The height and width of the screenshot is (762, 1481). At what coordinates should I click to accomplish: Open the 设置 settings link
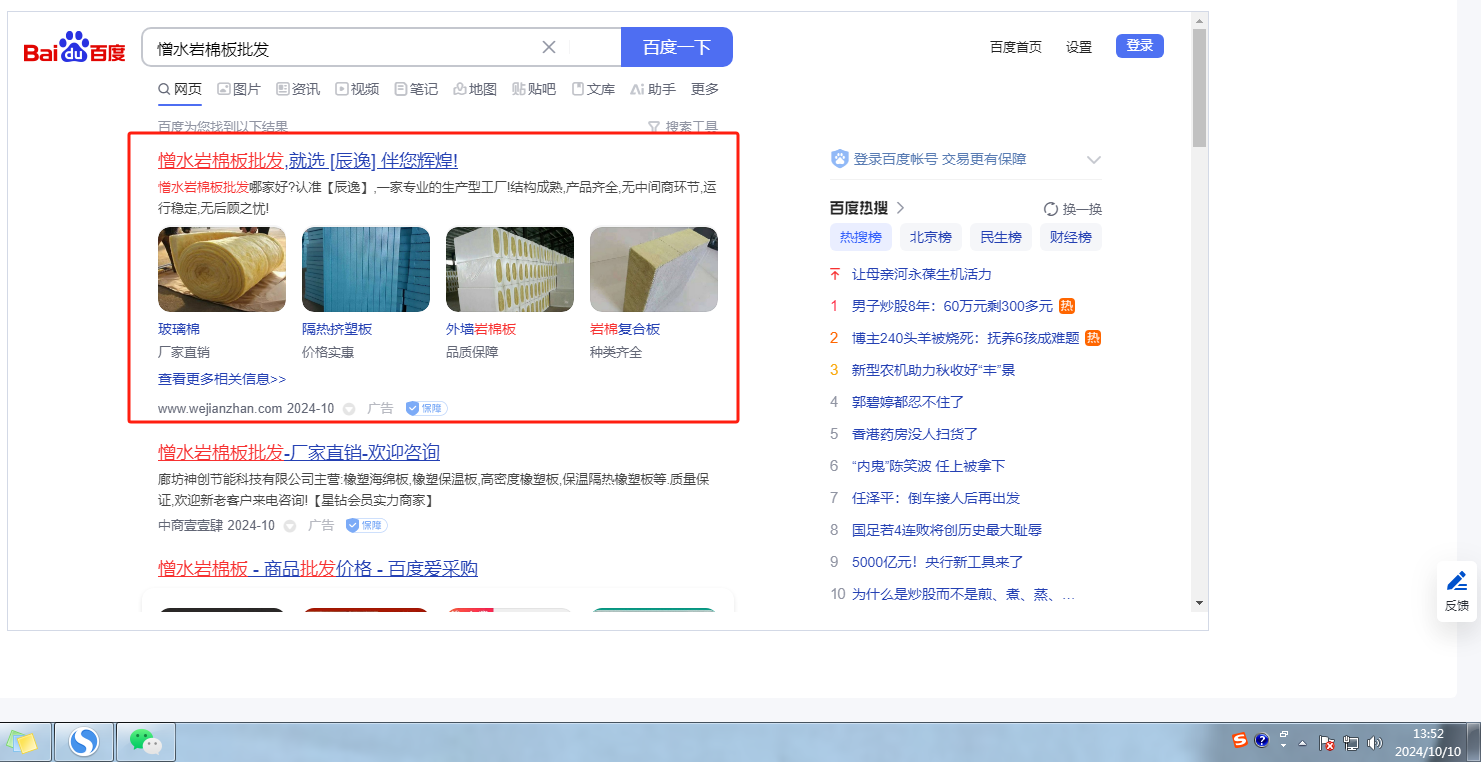tap(1079, 47)
